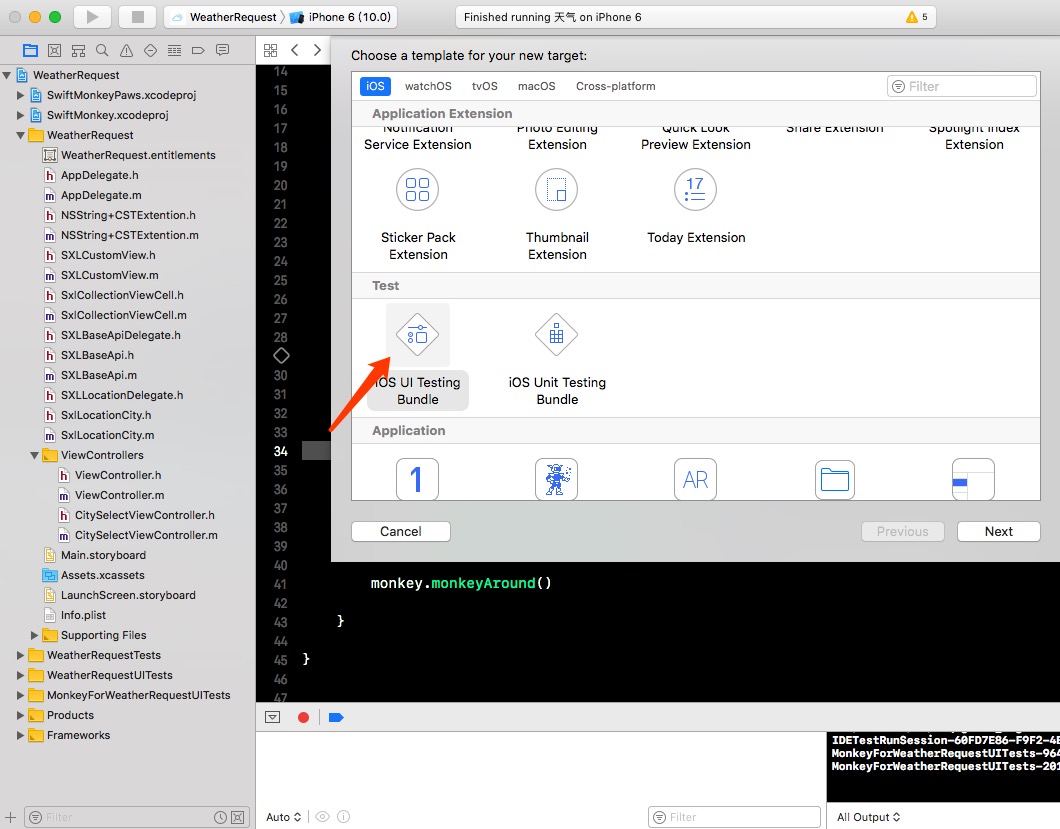Open the Breakpoint navigator icon
Viewport: 1060px width, 829px height.
pyautogui.click(x=198, y=50)
